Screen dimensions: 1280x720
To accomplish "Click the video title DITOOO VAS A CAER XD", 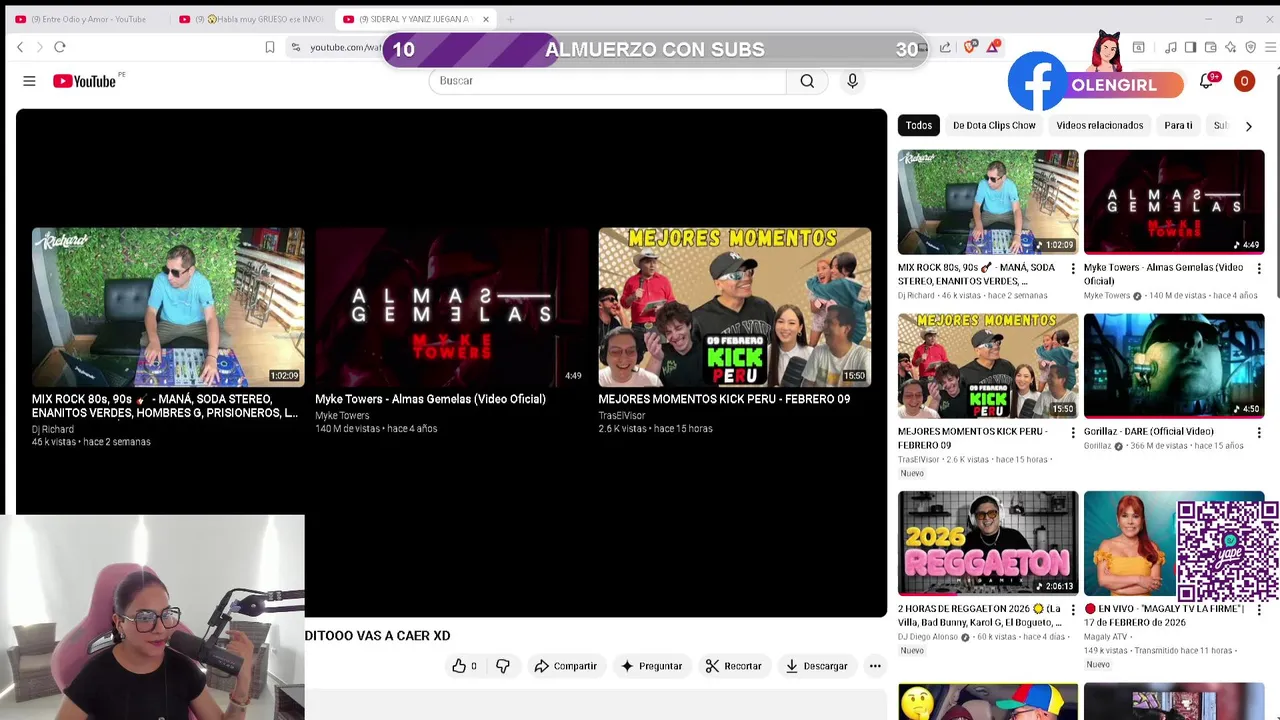I will tap(377, 636).
